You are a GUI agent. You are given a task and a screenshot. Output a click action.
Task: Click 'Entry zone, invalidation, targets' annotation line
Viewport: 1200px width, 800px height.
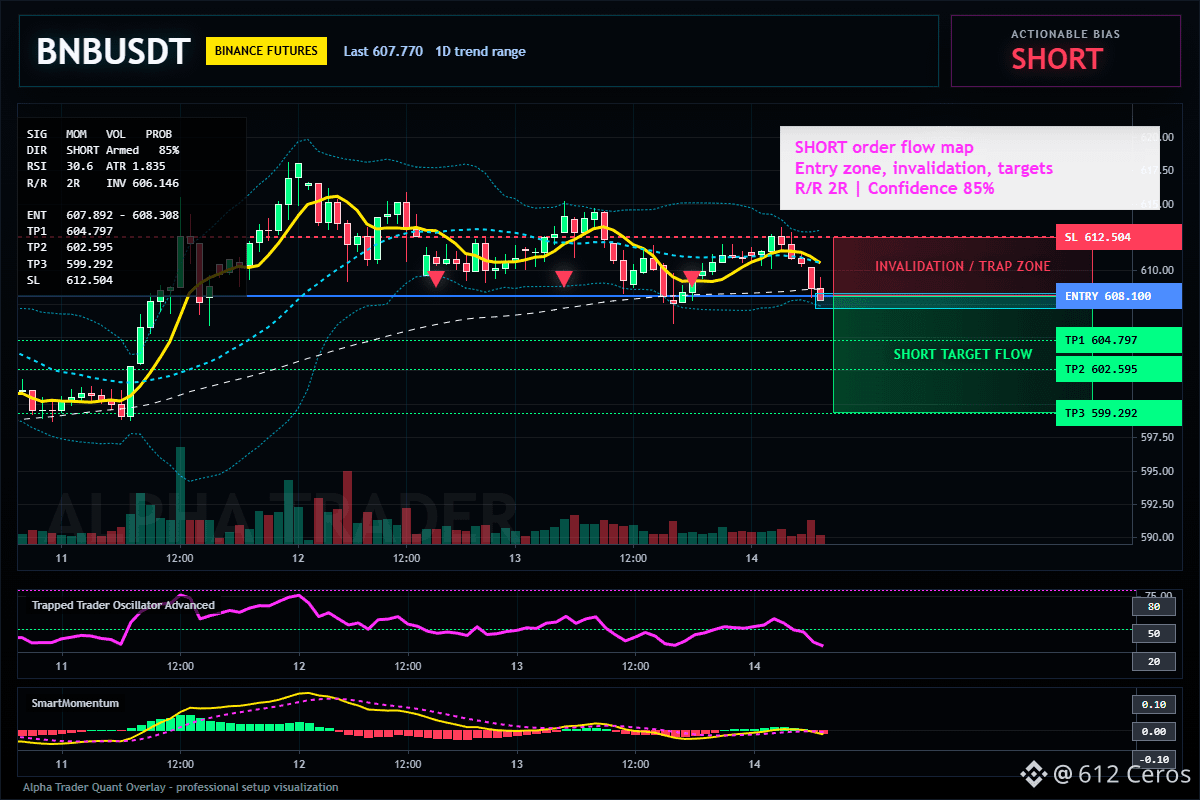click(x=923, y=168)
